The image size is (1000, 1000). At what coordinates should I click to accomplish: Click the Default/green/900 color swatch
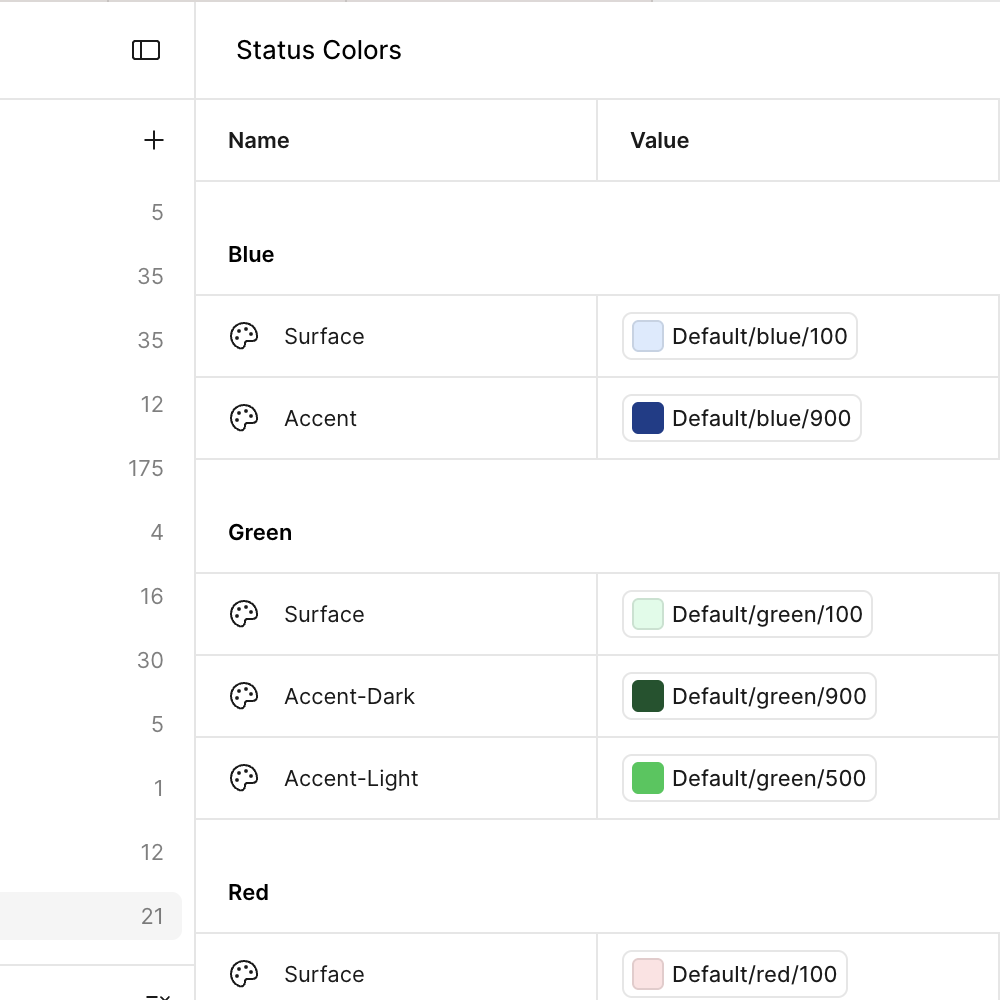click(648, 696)
